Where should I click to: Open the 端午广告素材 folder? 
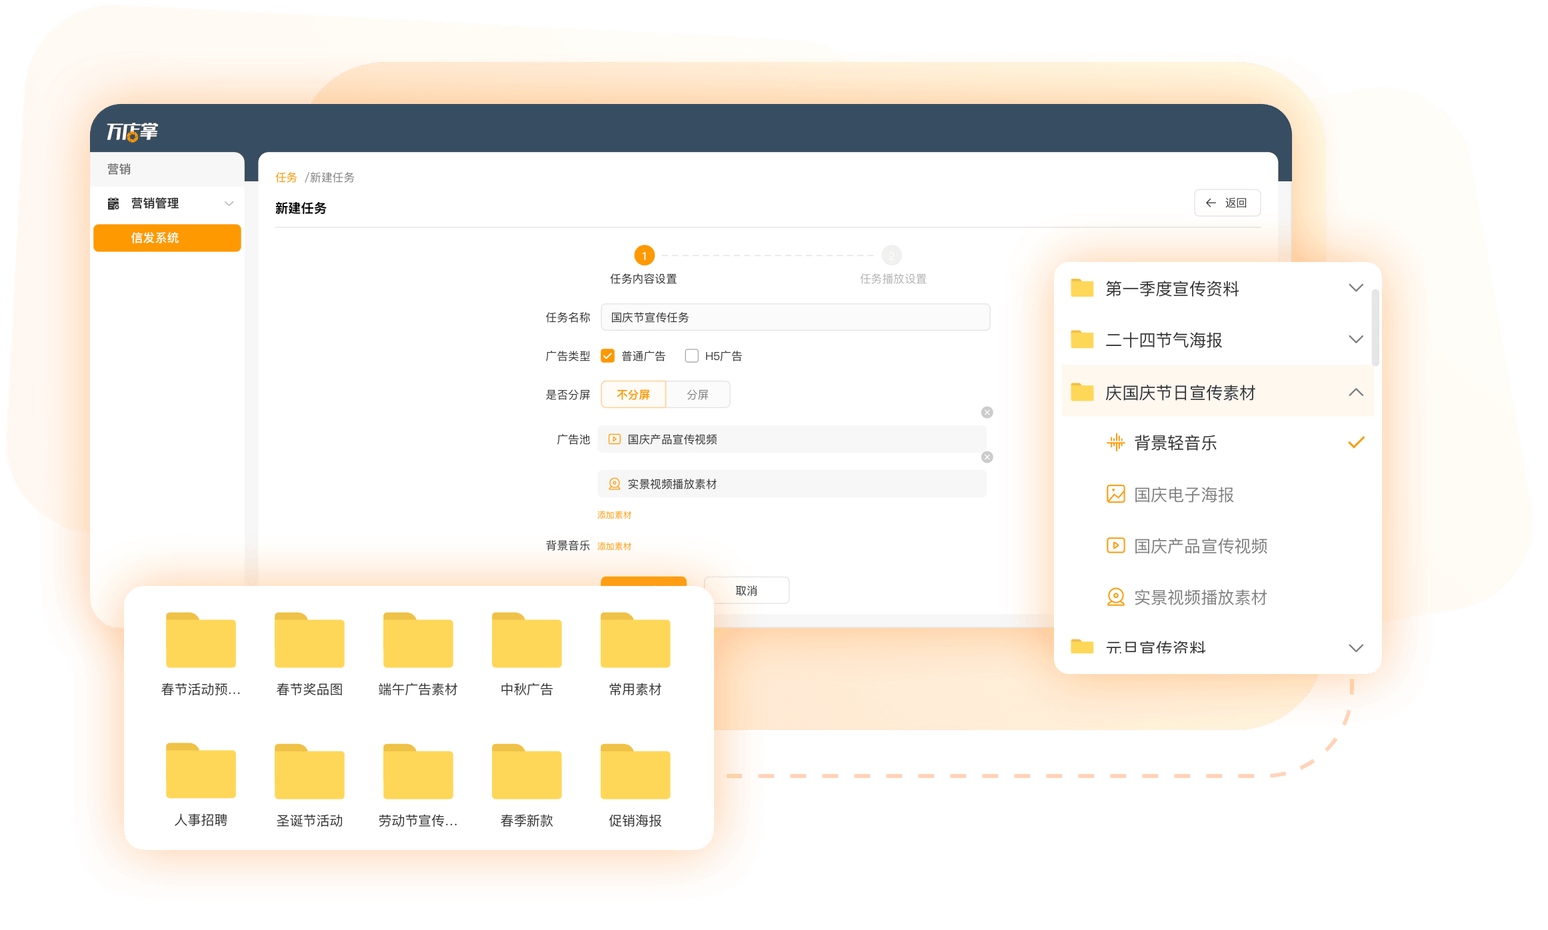418,641
